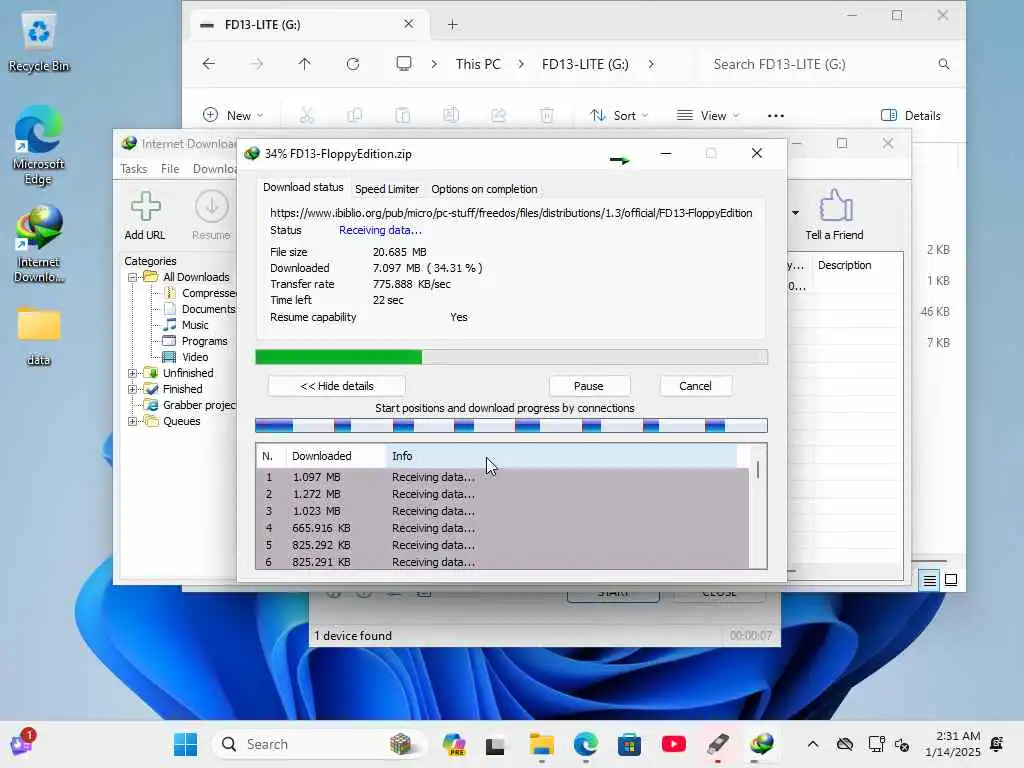Pause the FD13-FloppyEdition download
This screenshot has width=1024, height=768.
[588, 386]
